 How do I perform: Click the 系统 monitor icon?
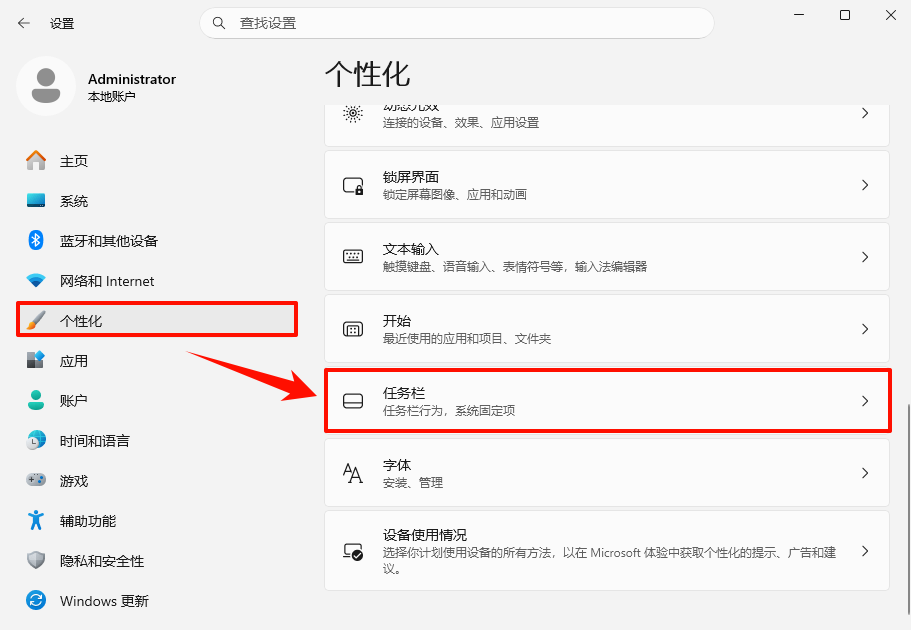click(36, 201)
